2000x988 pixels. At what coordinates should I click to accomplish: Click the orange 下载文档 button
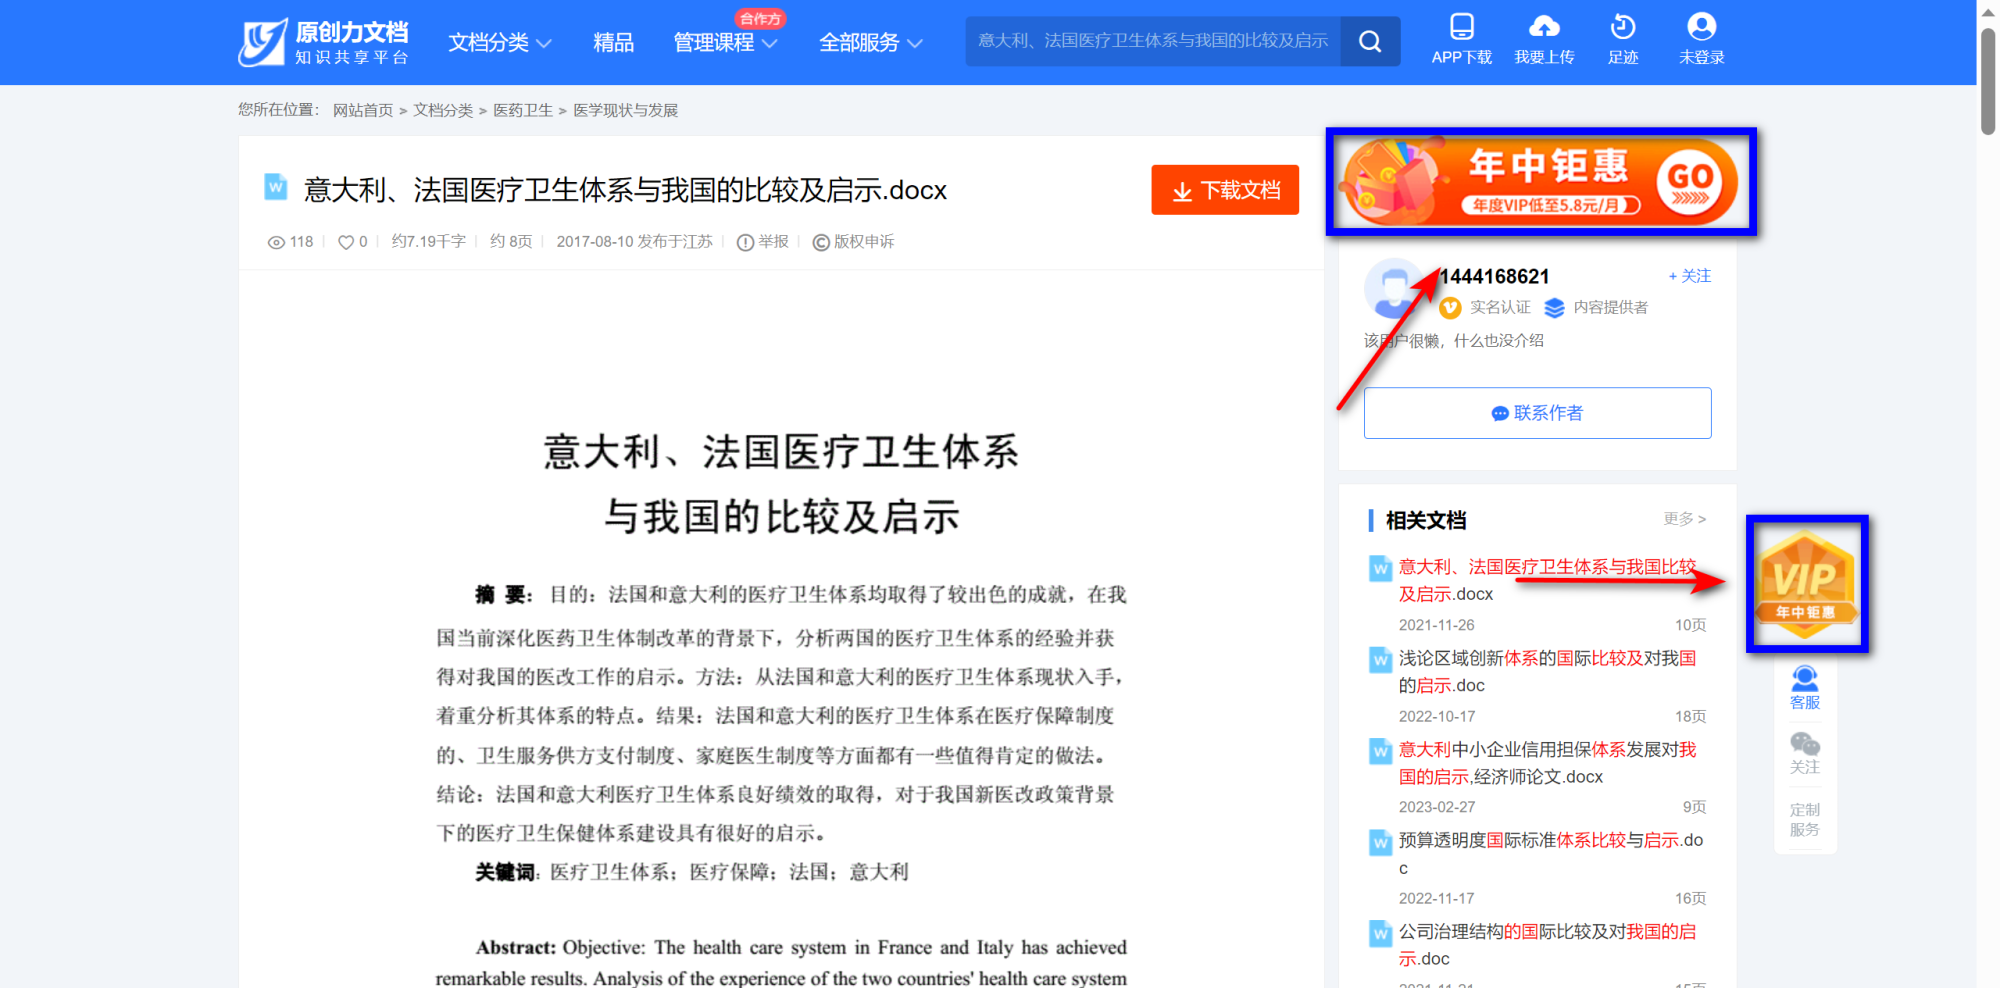[x=1225, y=190]
